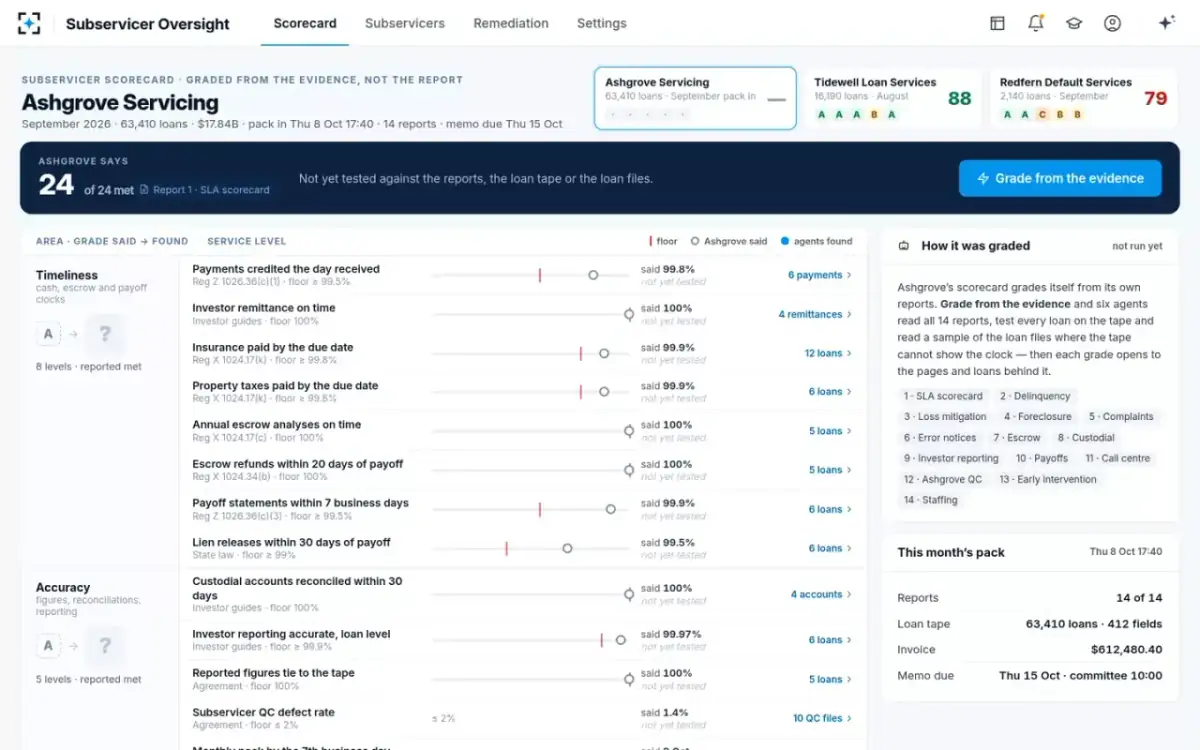Click the Annual escrow analyses on time row
Image resolution: width=1200 pixels, height=750 pixels.
coord(523,431)
